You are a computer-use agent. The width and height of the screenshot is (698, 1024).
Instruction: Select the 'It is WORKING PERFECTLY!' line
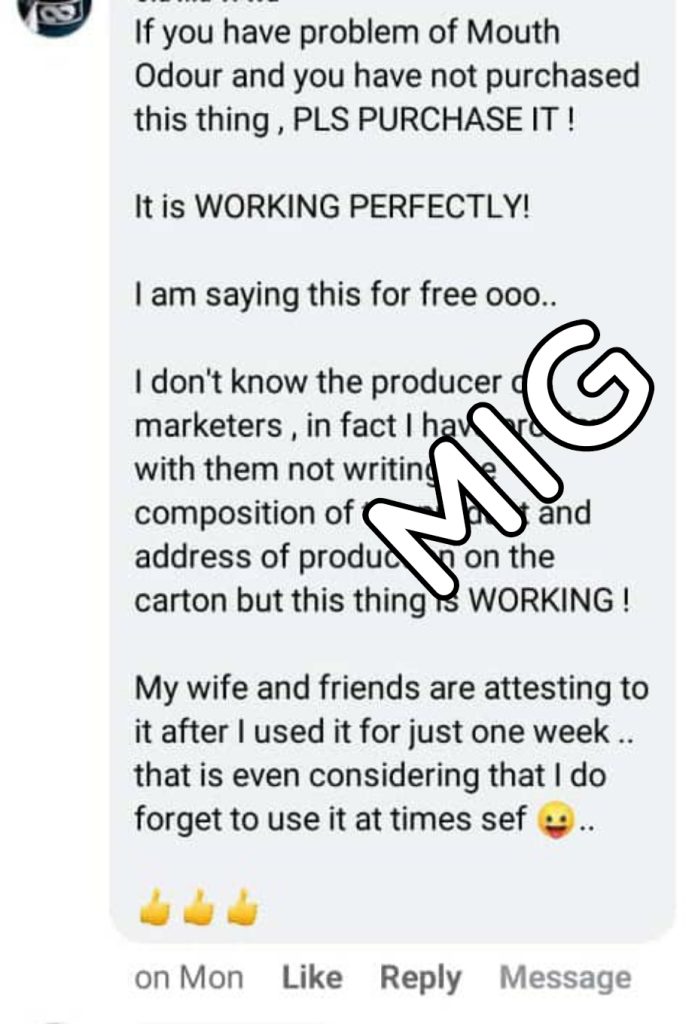coord(332,207)
